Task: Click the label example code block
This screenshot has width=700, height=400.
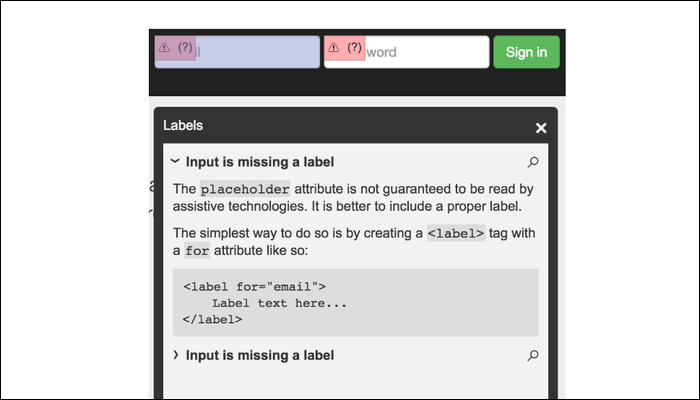Action: click(x=355, y=302)
